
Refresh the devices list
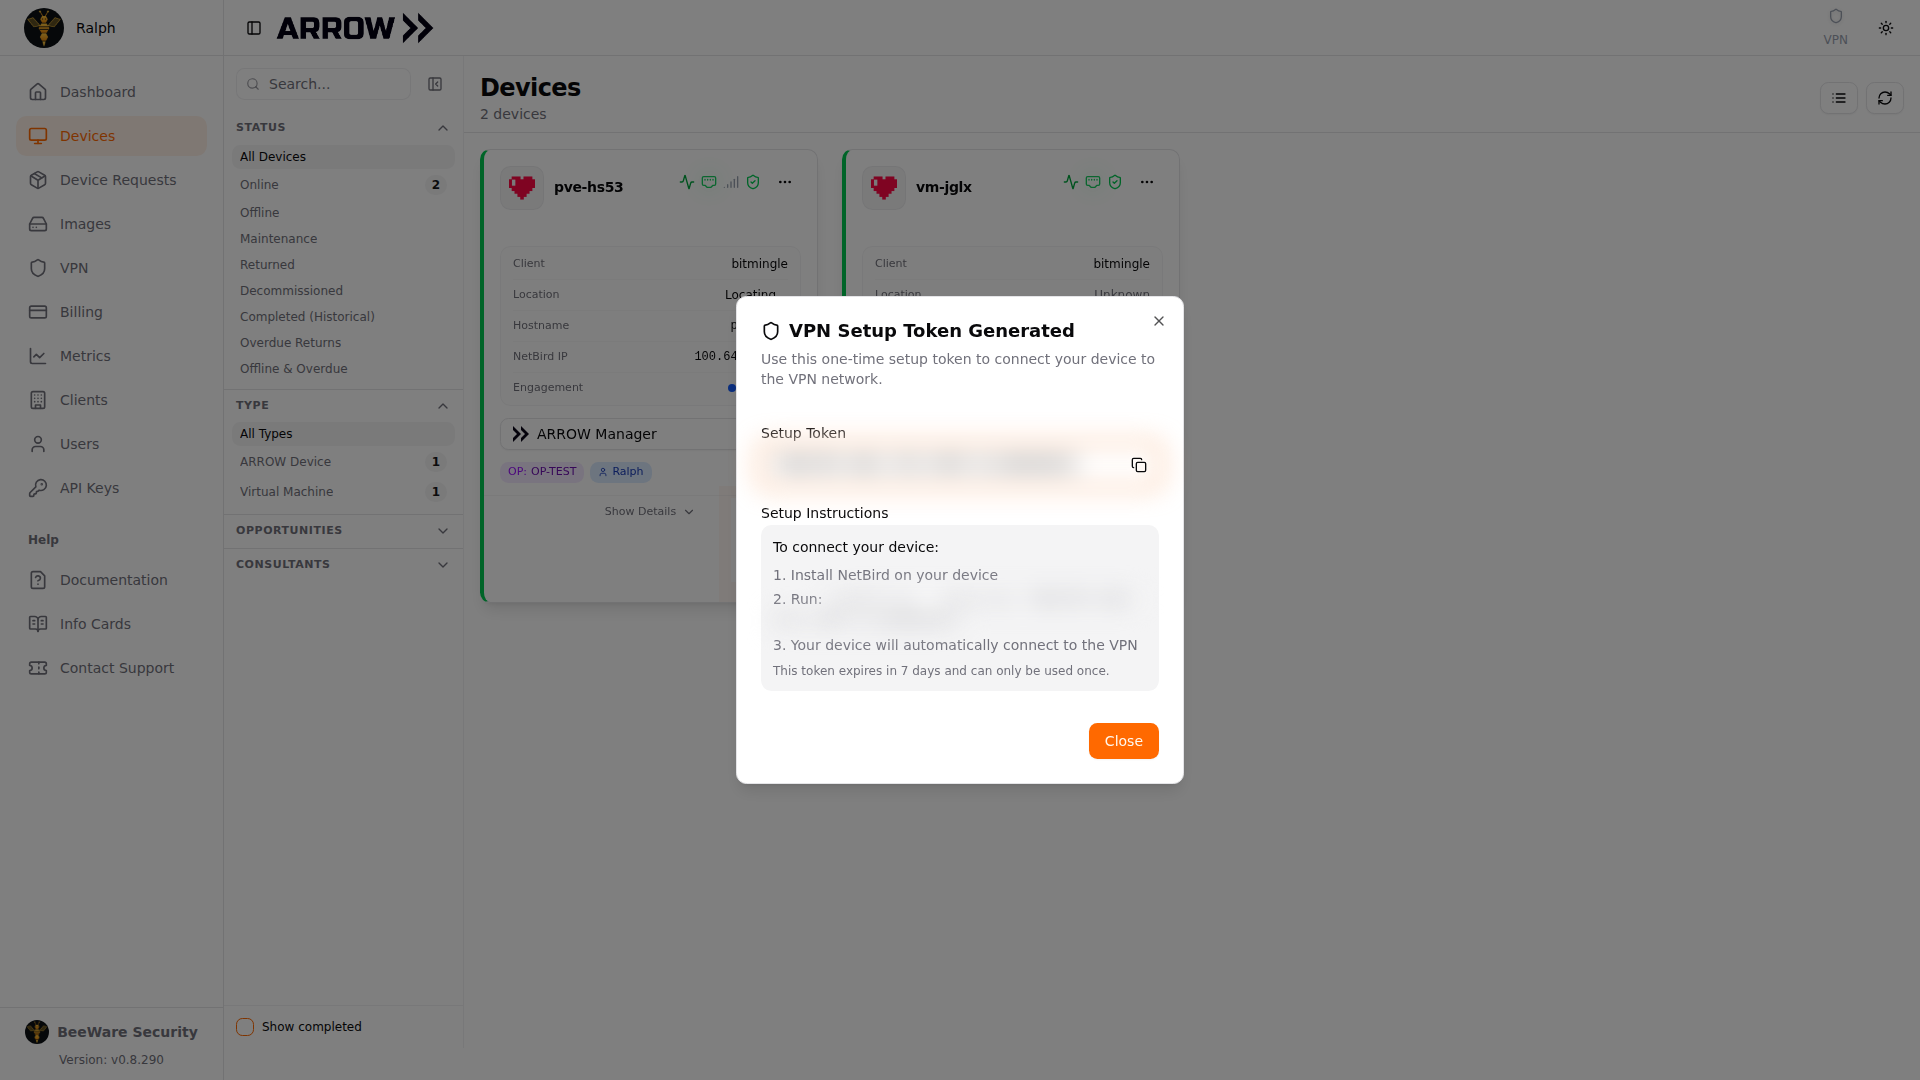(1885, 98)
